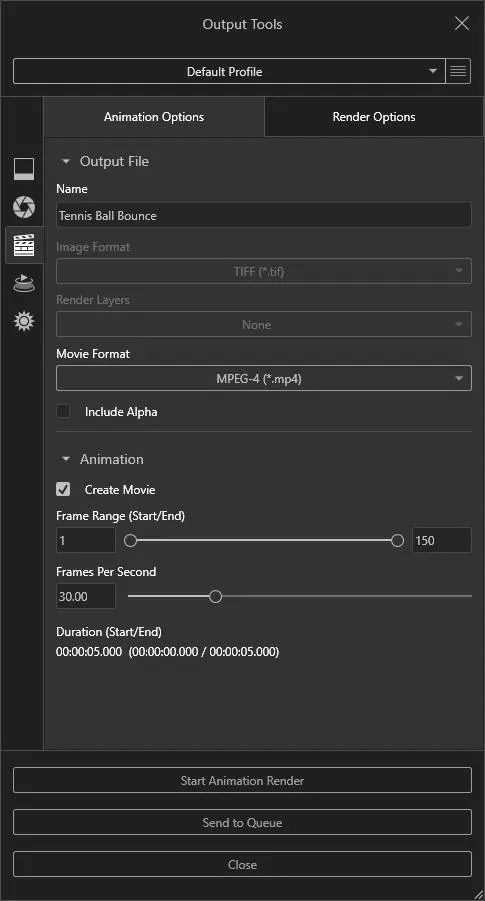Collapse the Animation section
Image resolution: width=485 pixels, height=901 pixels.
coord(66,459)
